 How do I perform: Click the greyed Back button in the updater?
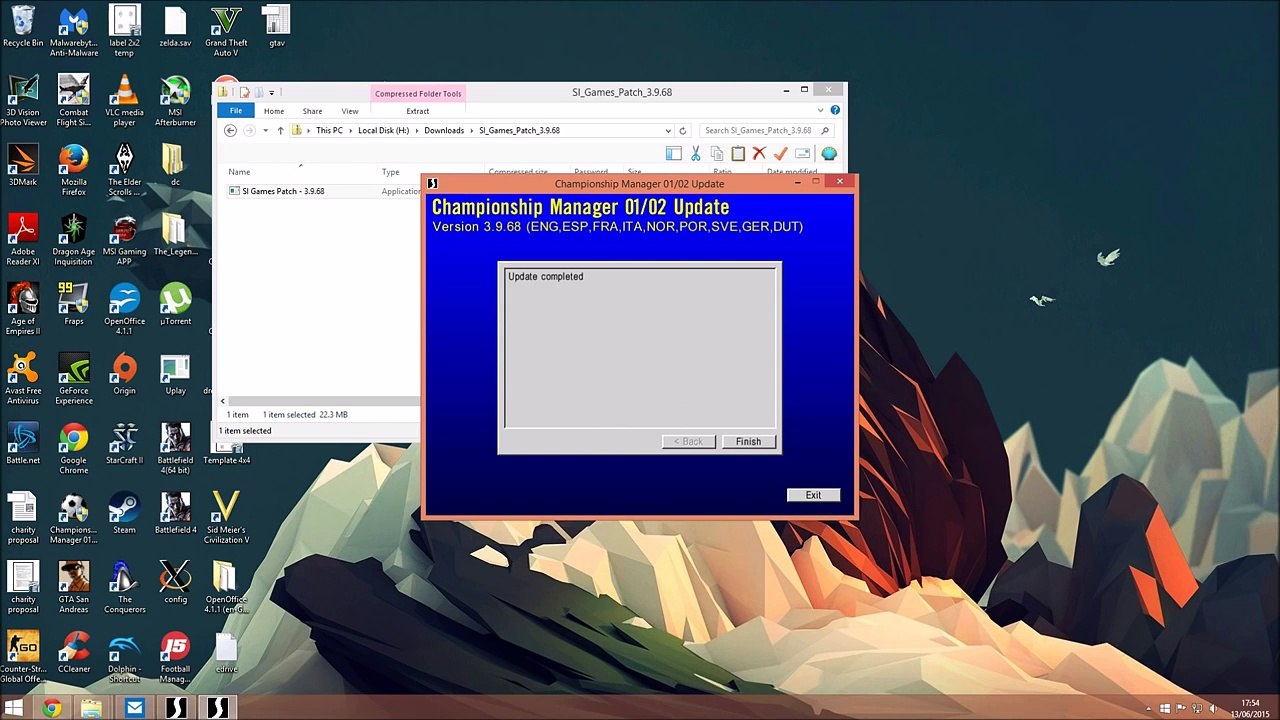click(689, 442)
